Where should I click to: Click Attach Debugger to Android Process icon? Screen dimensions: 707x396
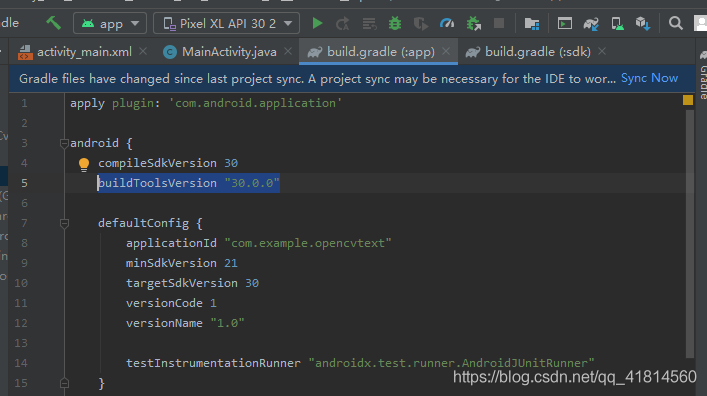(473, 23)
